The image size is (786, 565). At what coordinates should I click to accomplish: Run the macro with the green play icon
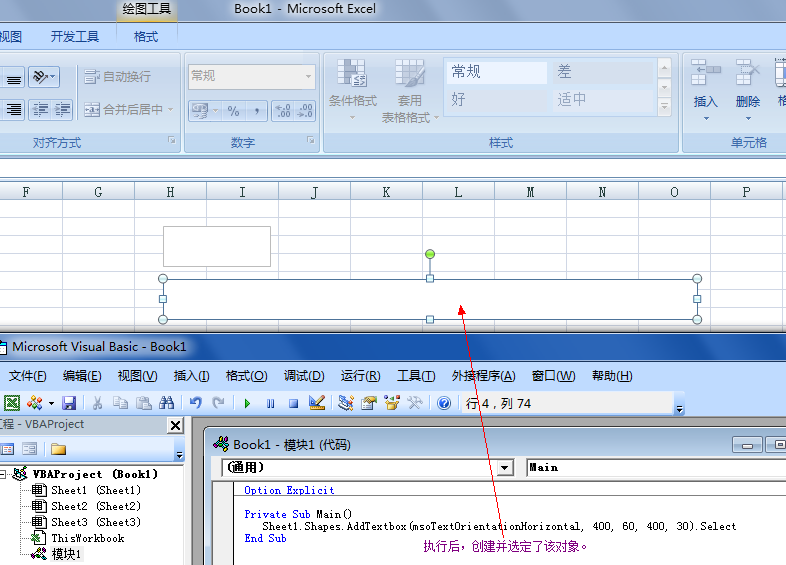pyautogui.click(x=247, y=404)
